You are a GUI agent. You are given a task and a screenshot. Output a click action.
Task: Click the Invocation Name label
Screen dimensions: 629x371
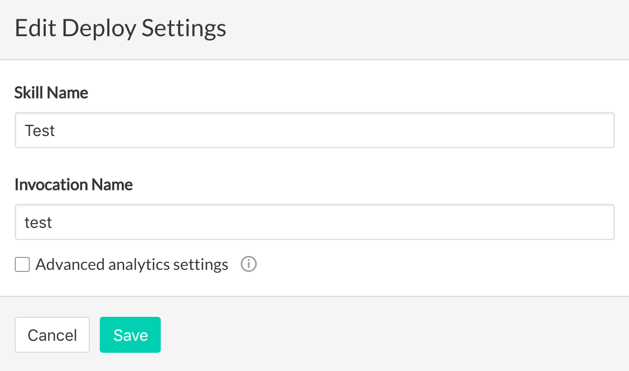[x=73, y=184]
